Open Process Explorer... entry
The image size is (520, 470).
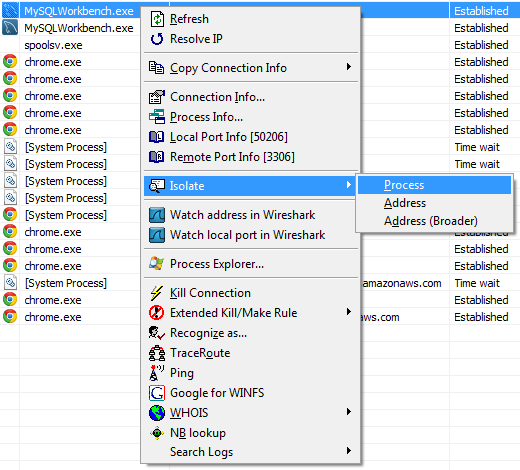252,264
